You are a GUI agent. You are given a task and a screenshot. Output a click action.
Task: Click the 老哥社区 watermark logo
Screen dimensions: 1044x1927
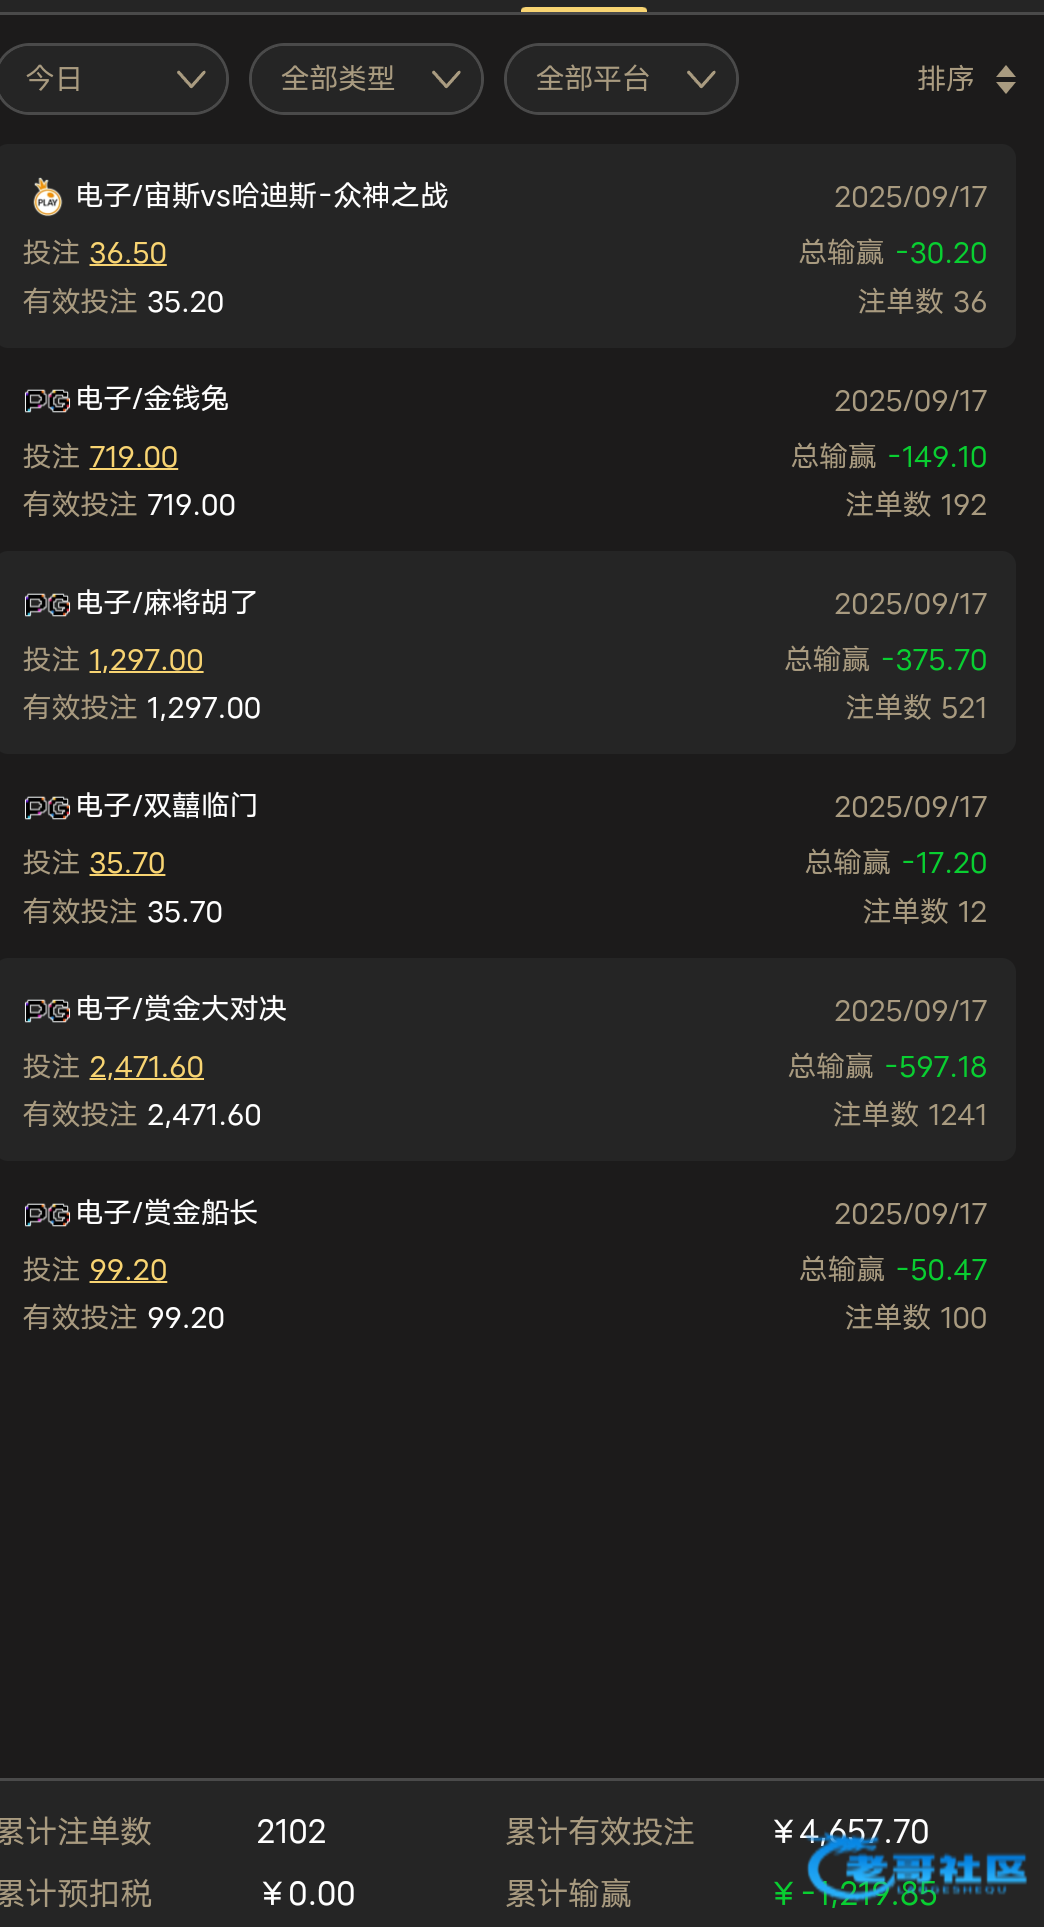[918, 1868]
